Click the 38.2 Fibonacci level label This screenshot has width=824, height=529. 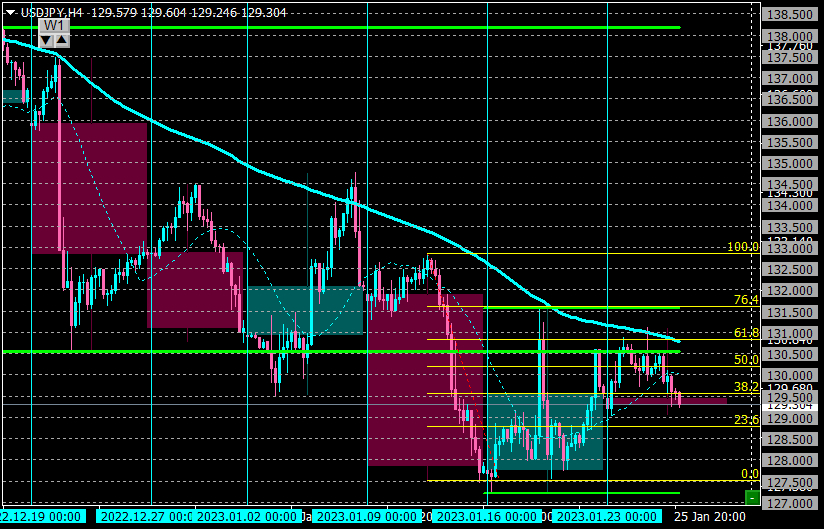click(746, 387)
